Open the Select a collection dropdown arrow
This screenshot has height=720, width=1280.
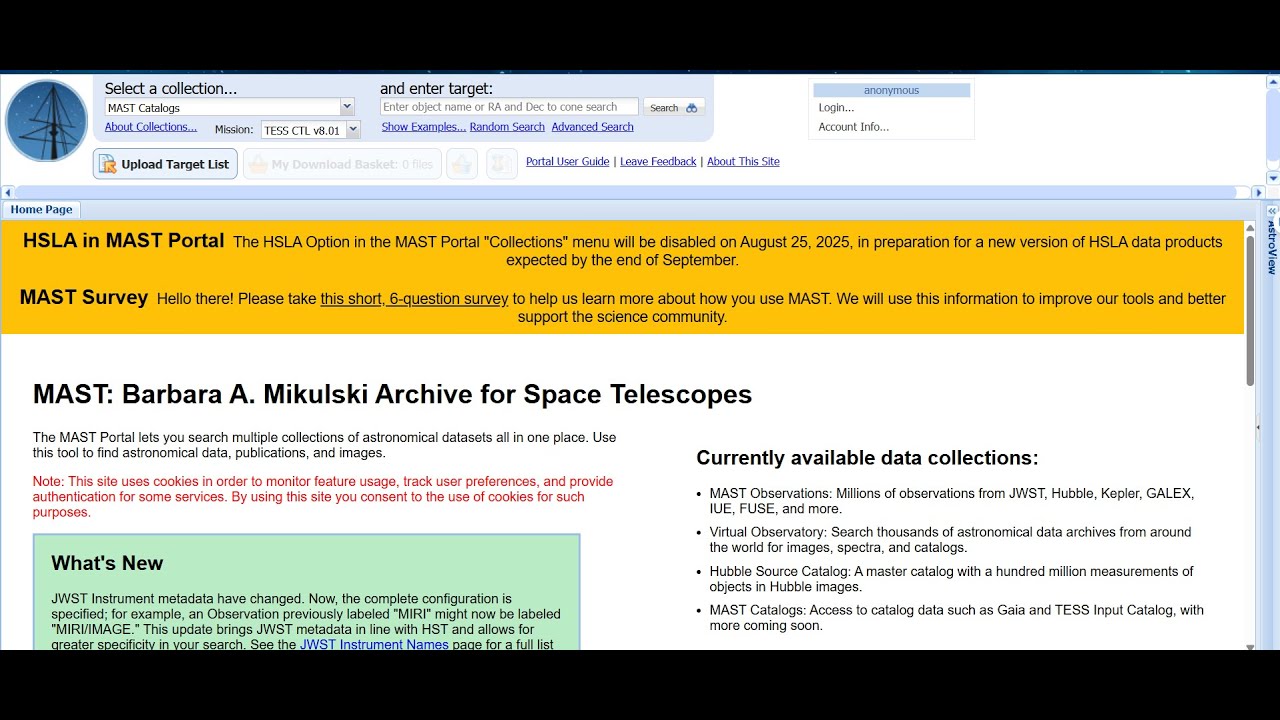point(347,107)
